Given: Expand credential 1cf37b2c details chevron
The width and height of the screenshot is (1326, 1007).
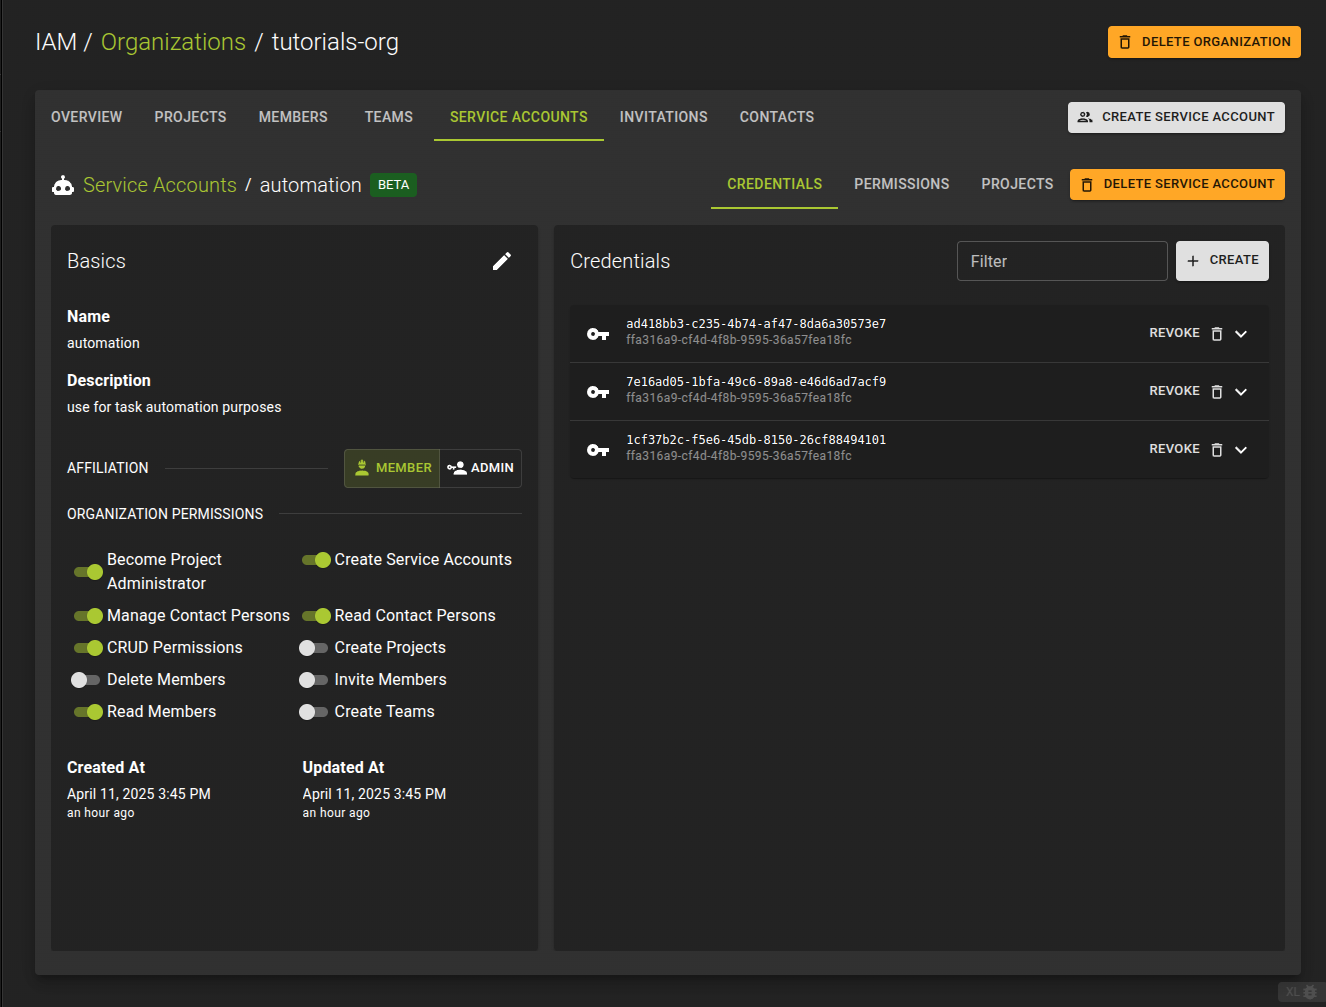Looking at the screenshot, I should 1241,450.
